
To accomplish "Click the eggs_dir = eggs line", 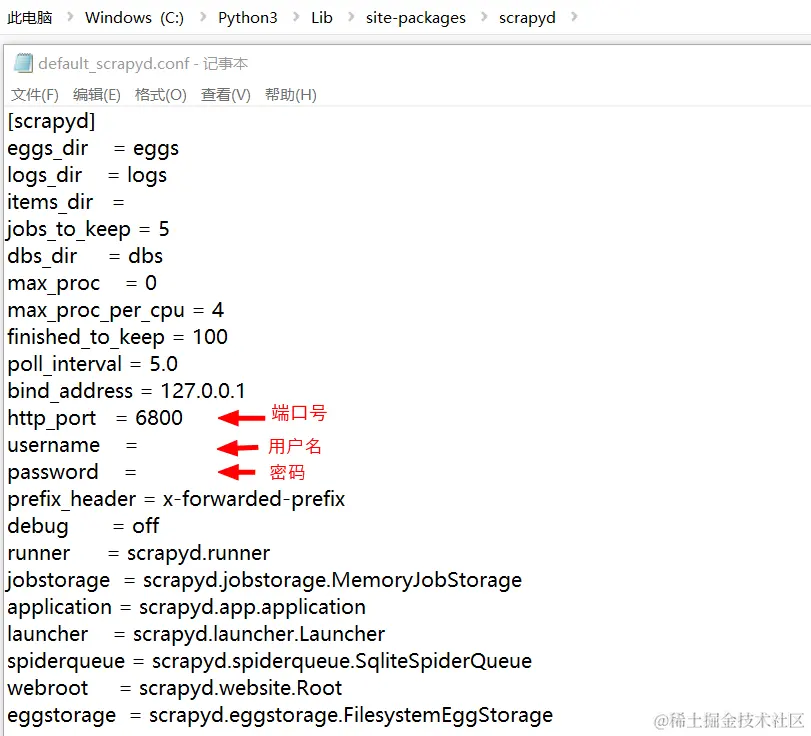I will click(x=93, y=149).
